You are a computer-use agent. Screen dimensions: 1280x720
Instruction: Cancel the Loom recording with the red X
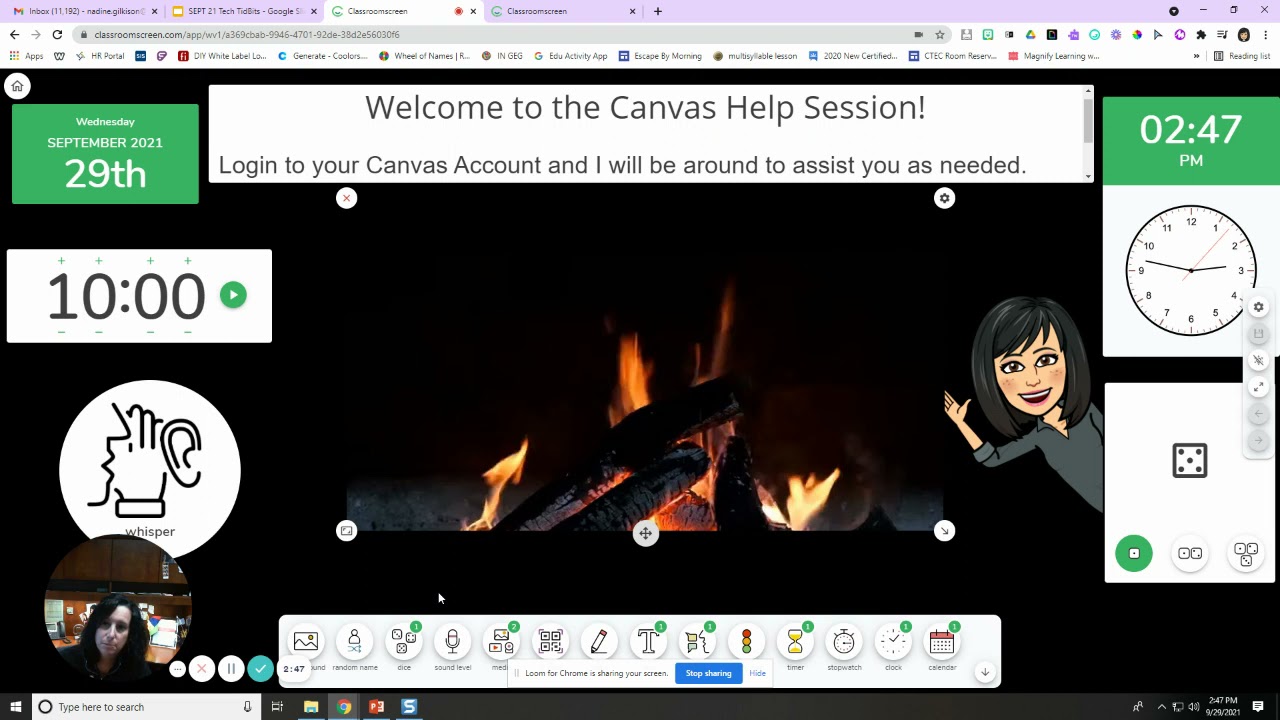(x=201, y=669)
